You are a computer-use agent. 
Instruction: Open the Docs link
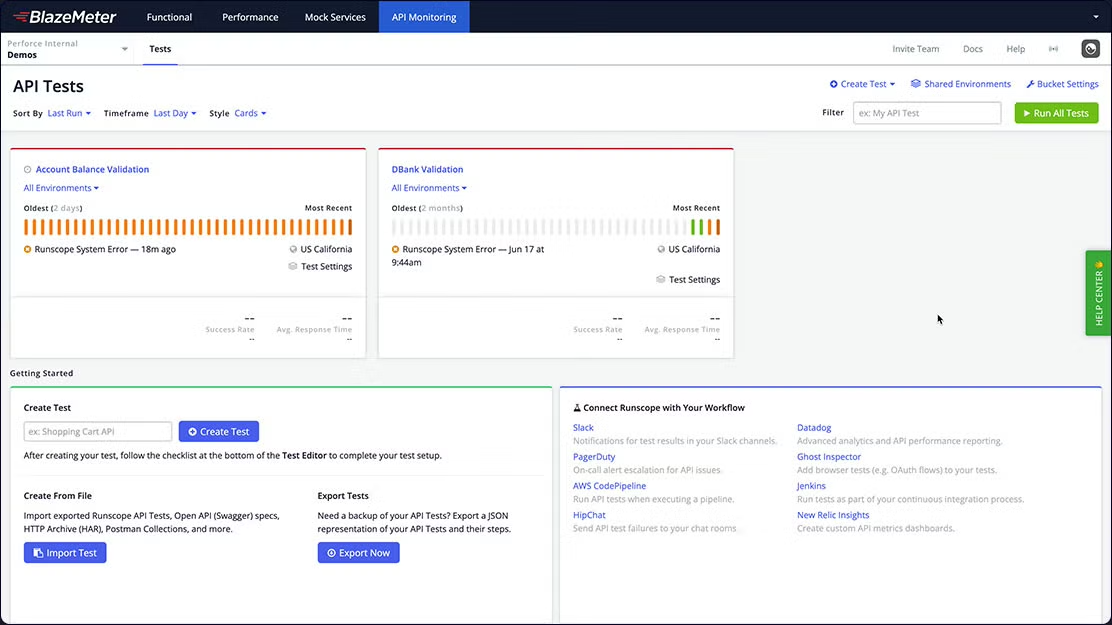pos(972,49)
